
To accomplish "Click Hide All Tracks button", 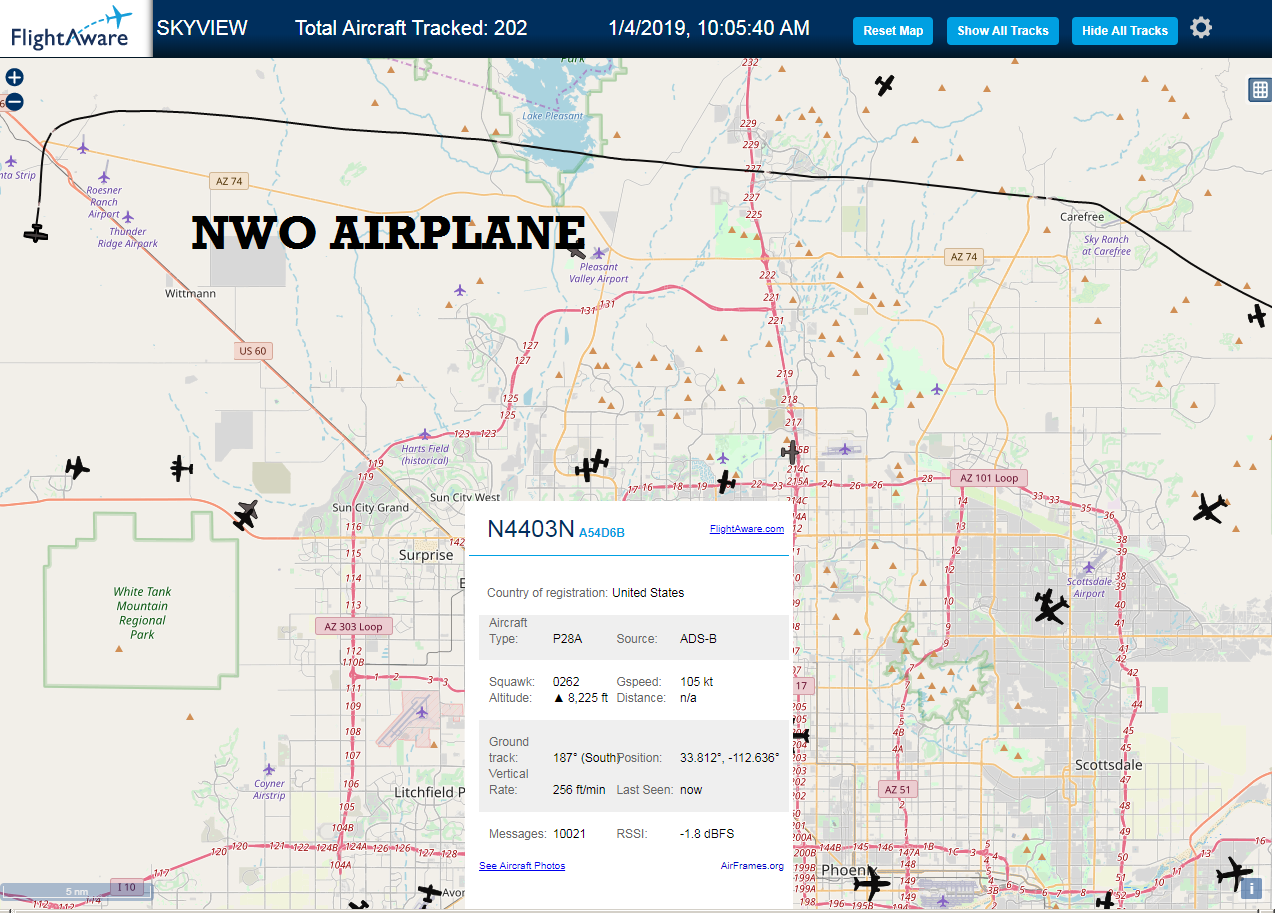I will pos(1125,31).
